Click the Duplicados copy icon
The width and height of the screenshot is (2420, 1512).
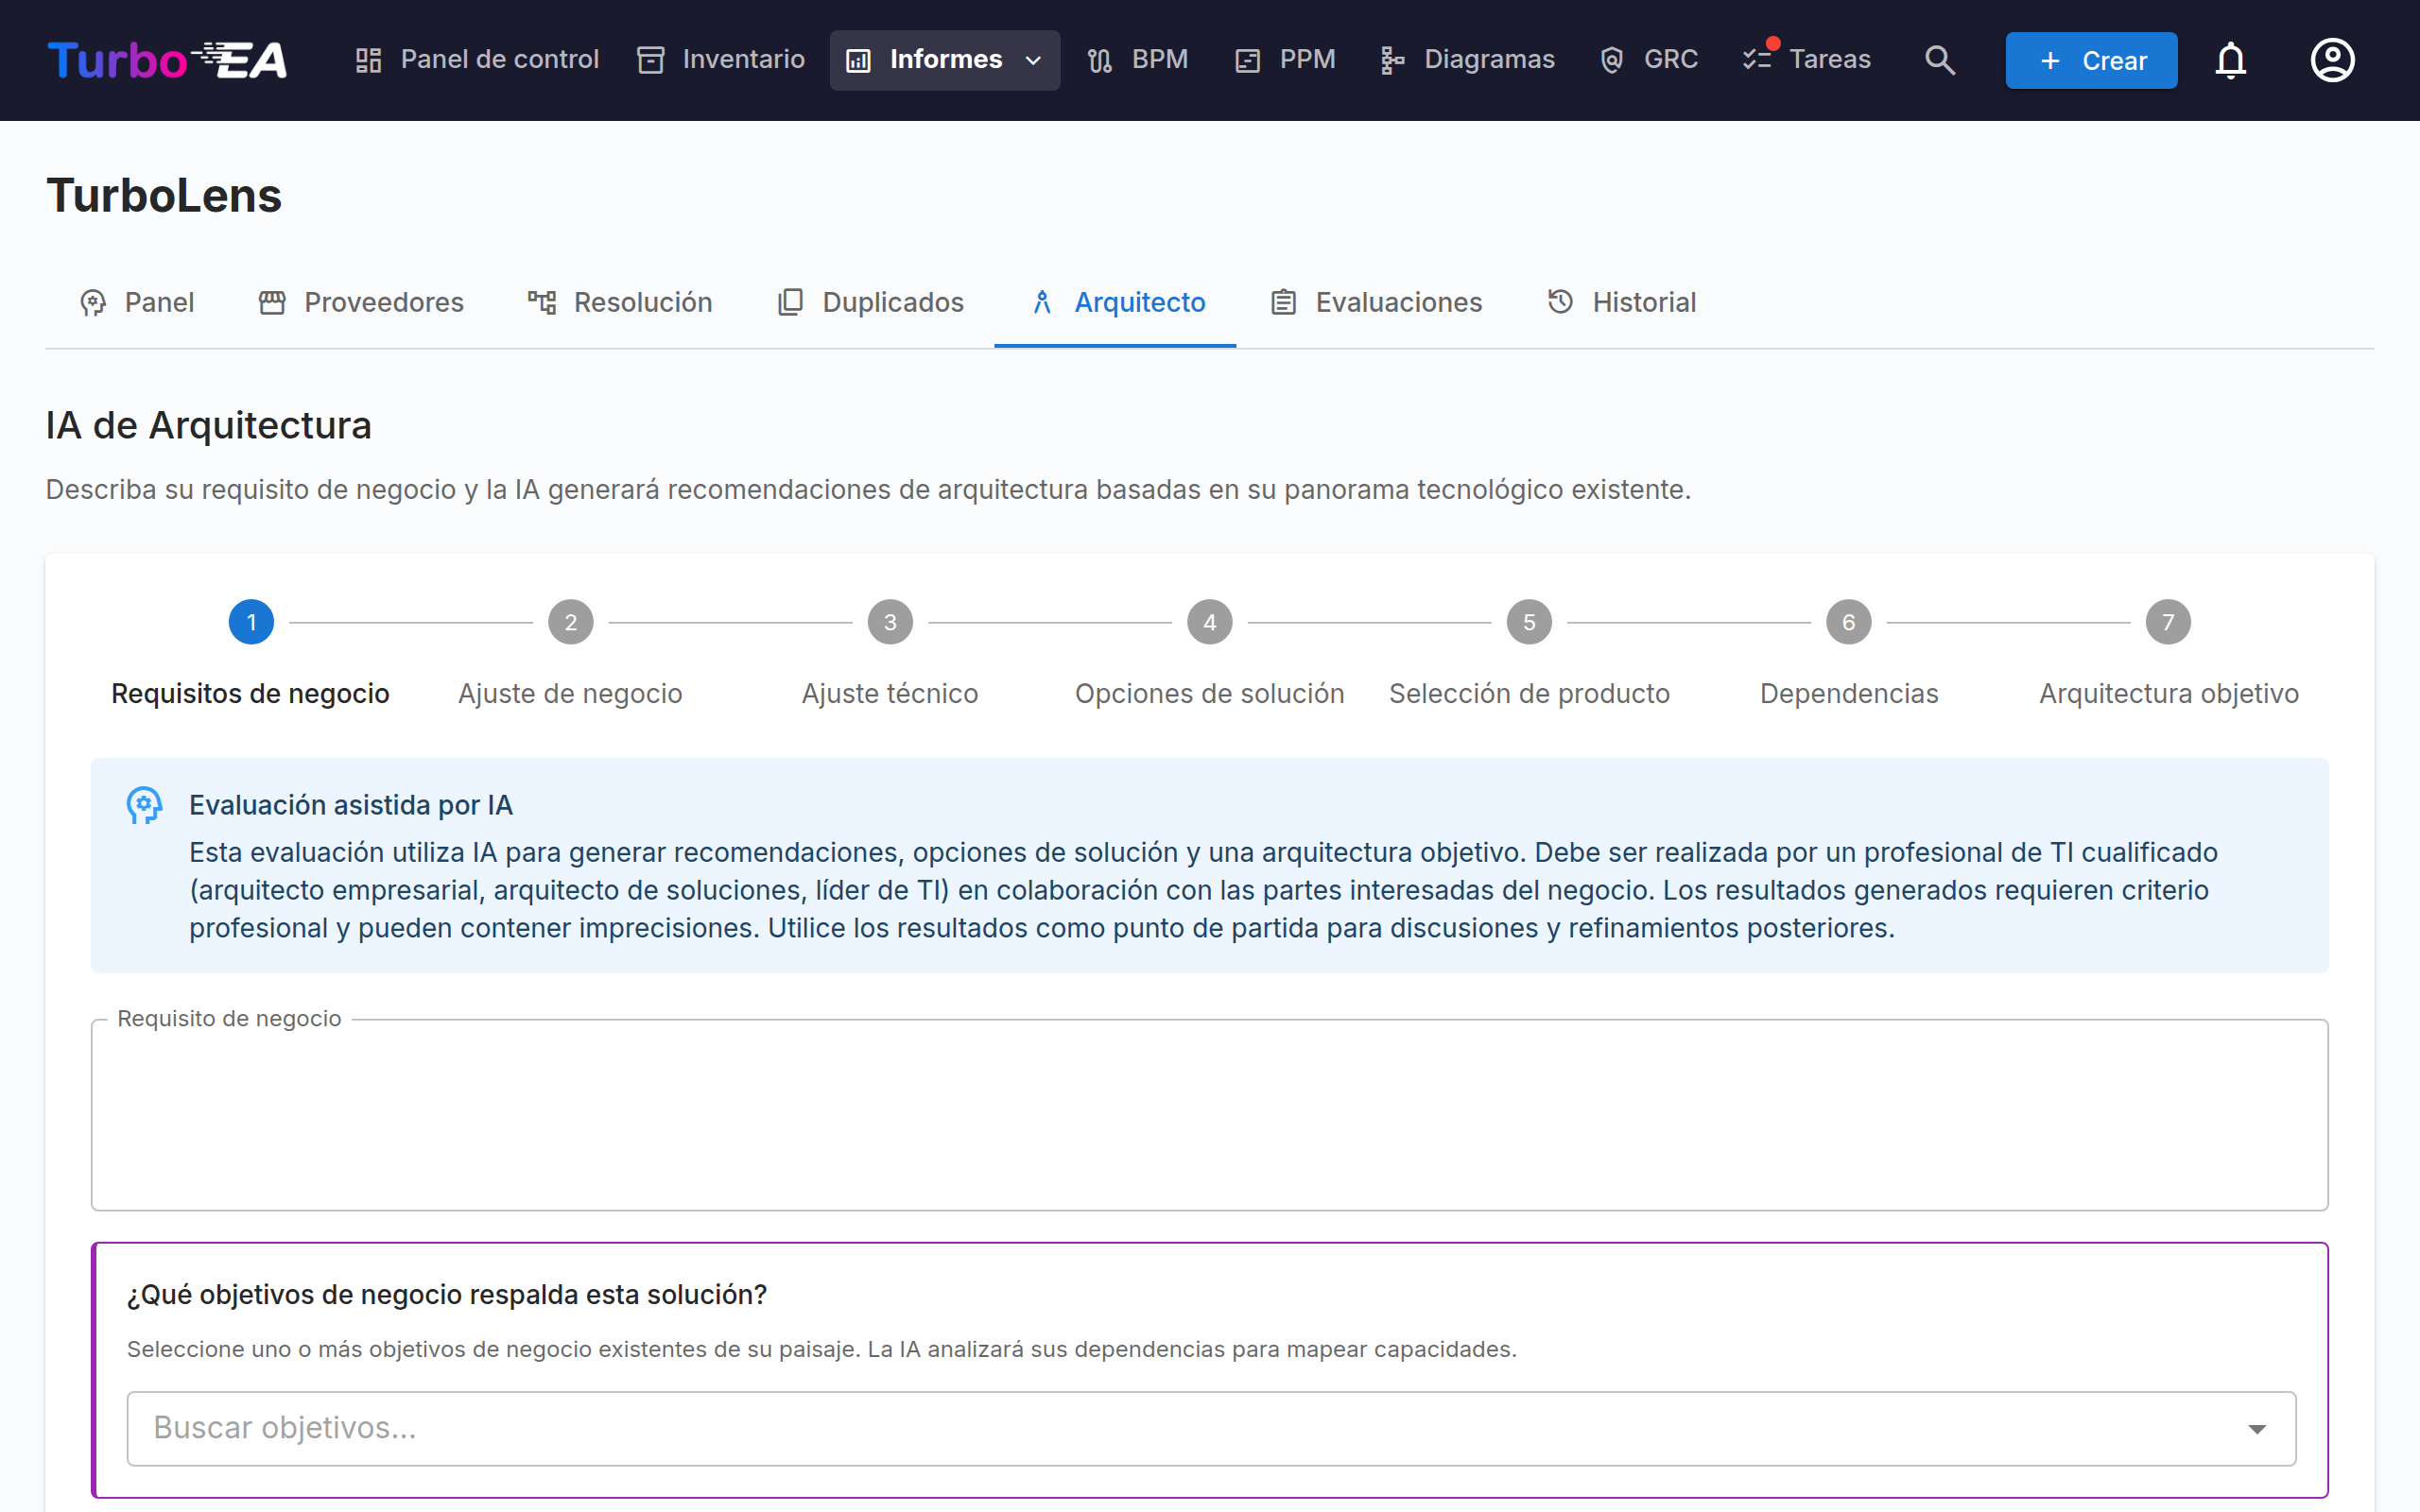[x=790, y=302]
